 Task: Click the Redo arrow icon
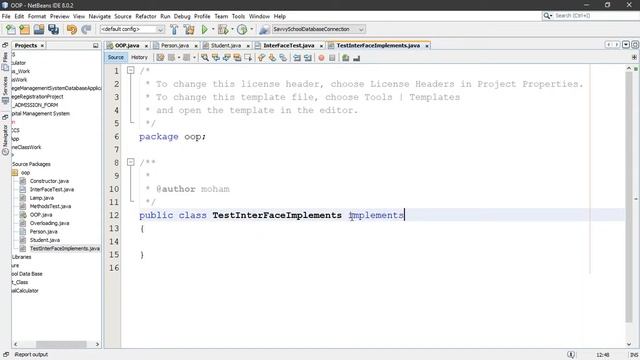pyautogui.click(x=86, y=29)
